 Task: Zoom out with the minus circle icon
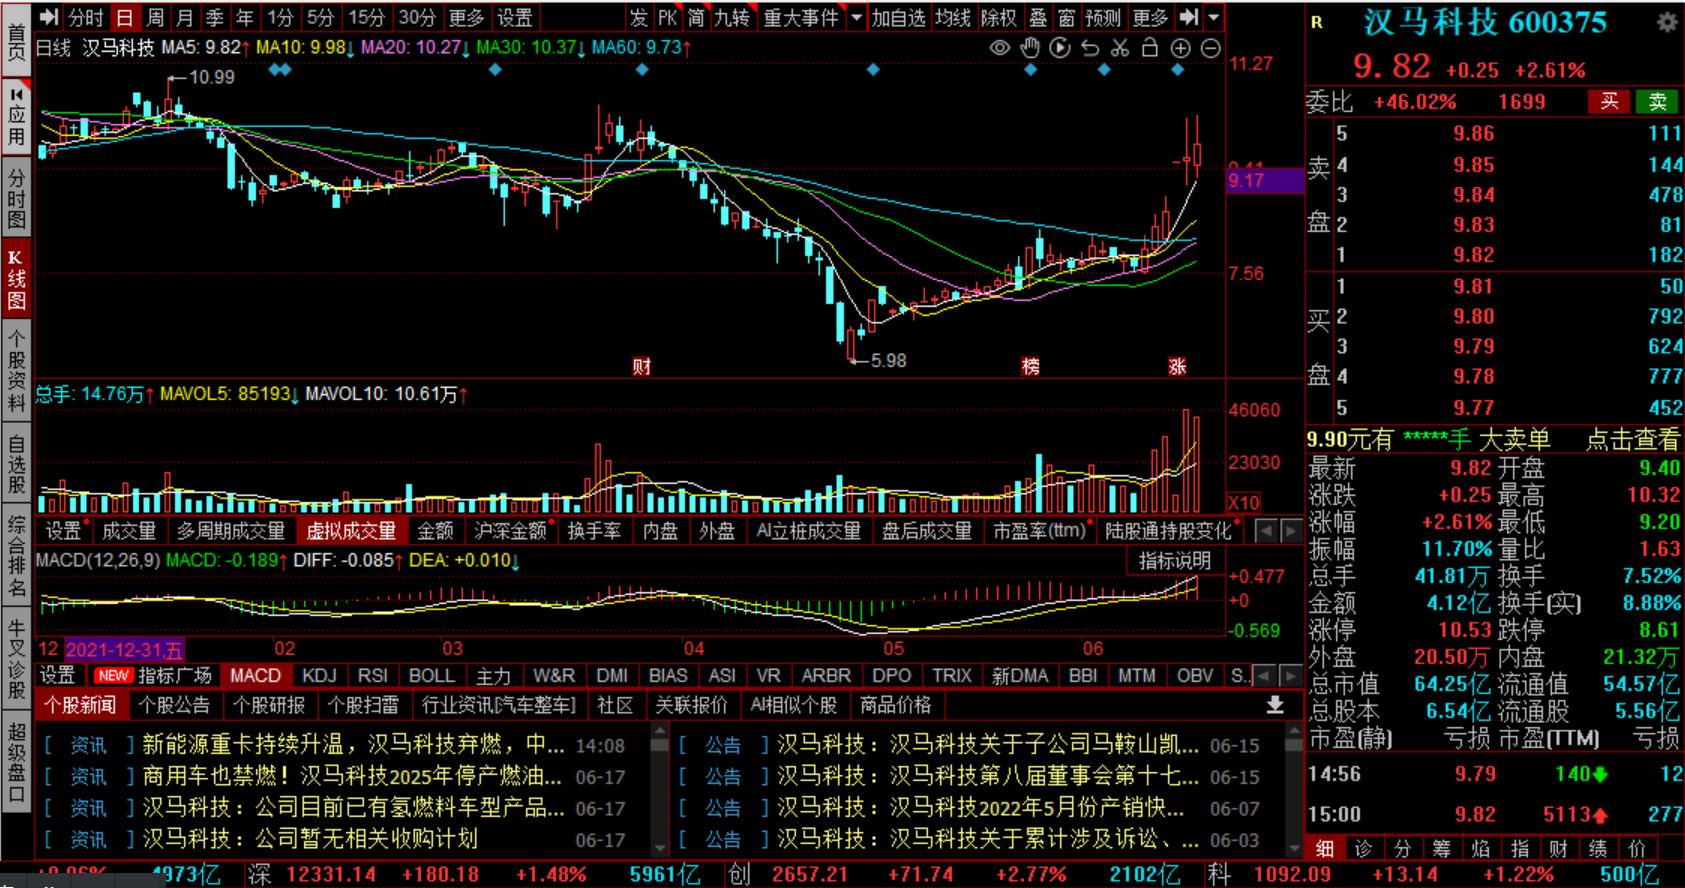(1210, 48)
